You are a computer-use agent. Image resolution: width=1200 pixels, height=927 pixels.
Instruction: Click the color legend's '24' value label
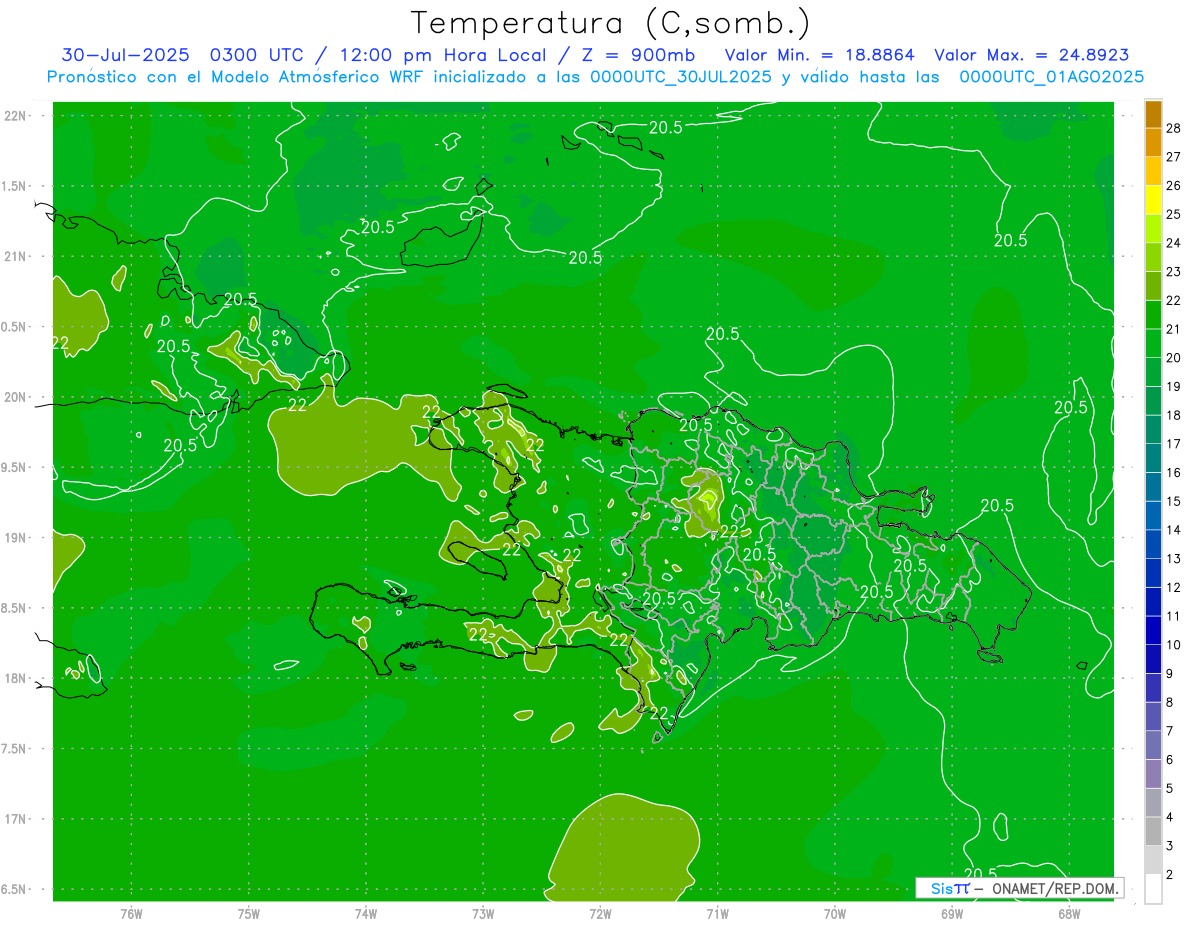pyautogui.click(x=1174, y=243)
